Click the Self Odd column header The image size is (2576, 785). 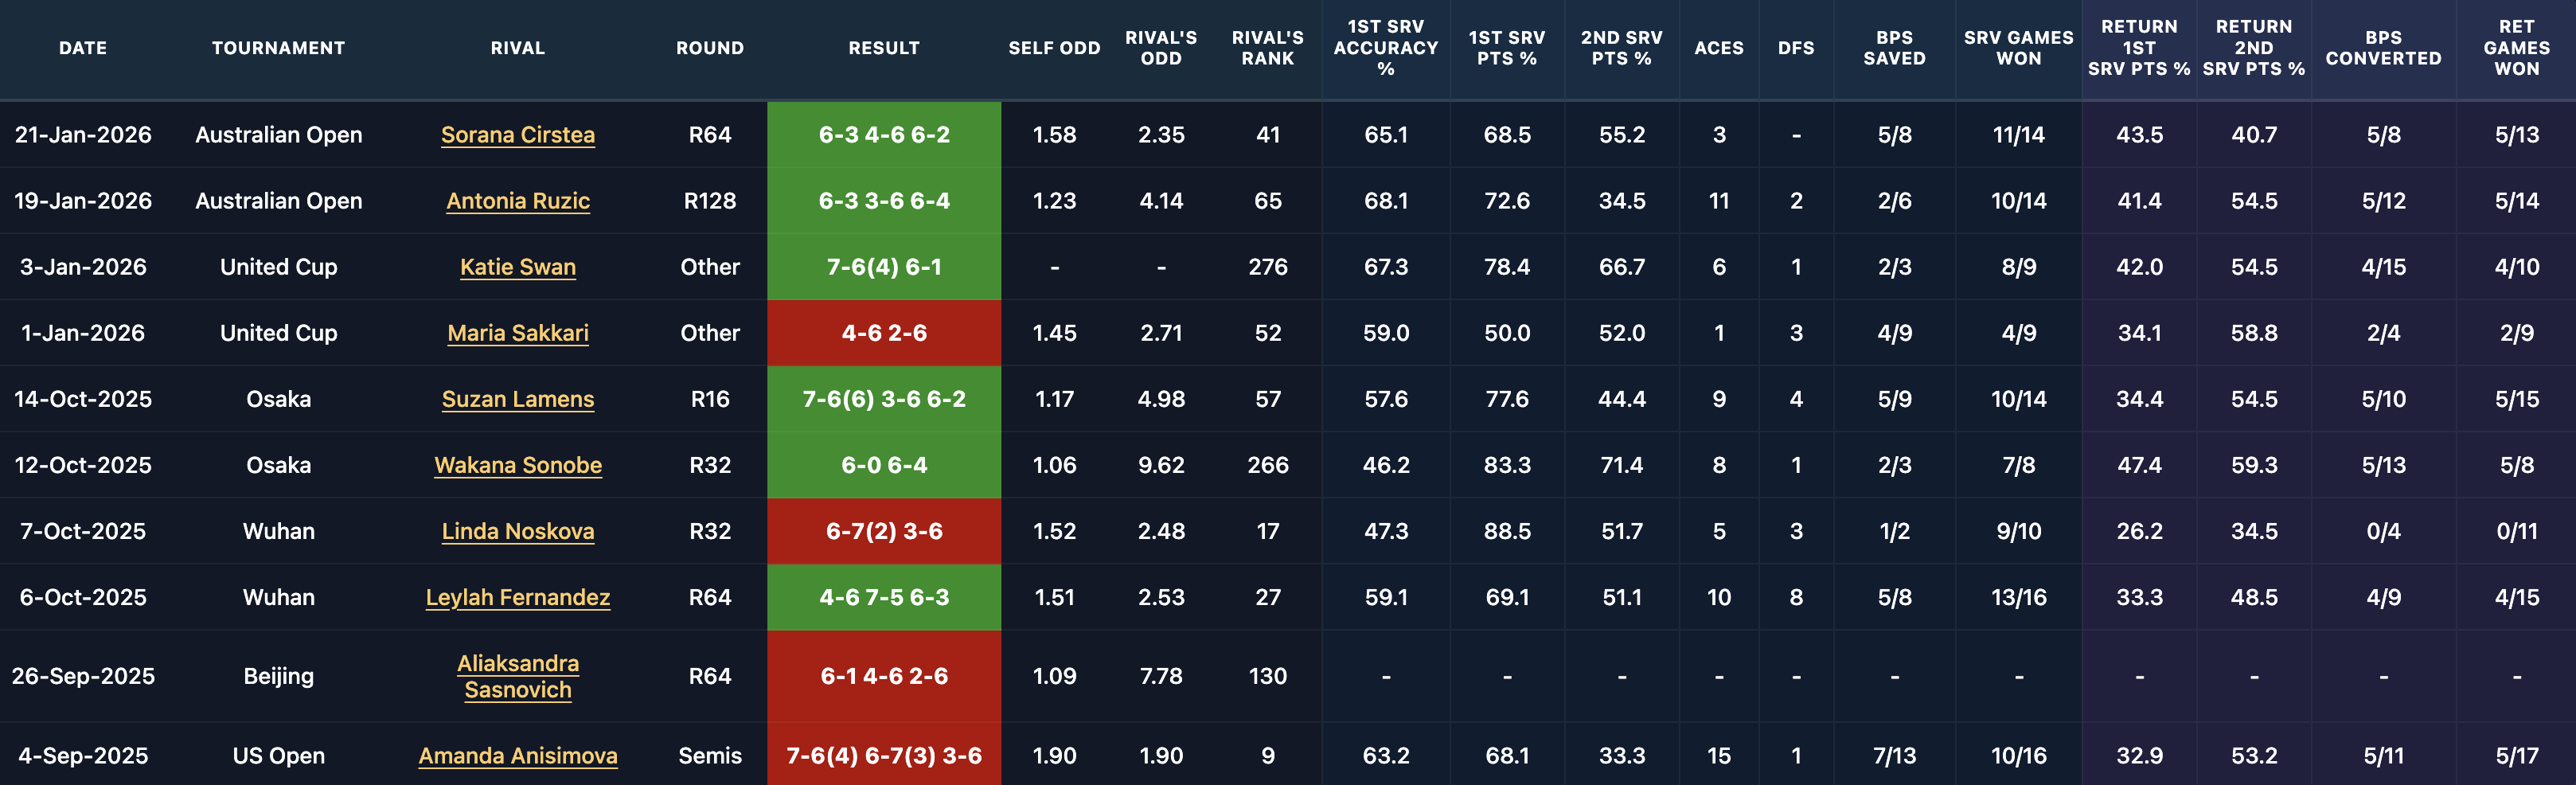(x=1054, y=48)
